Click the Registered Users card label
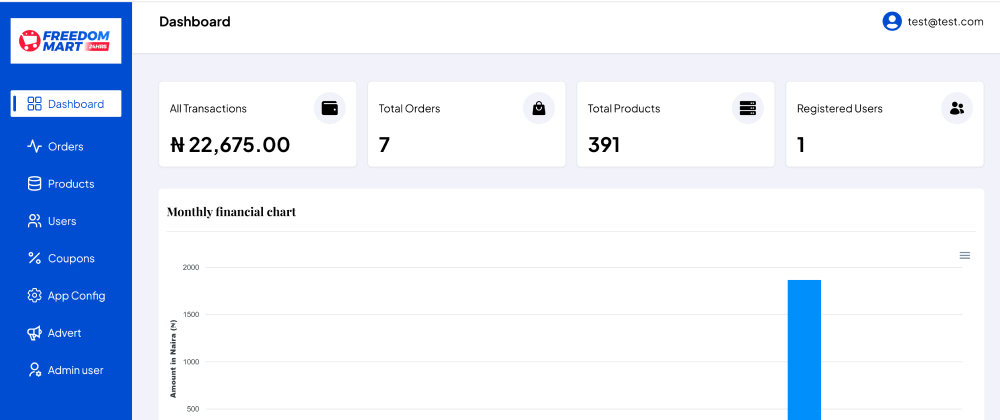 (840, 108)
